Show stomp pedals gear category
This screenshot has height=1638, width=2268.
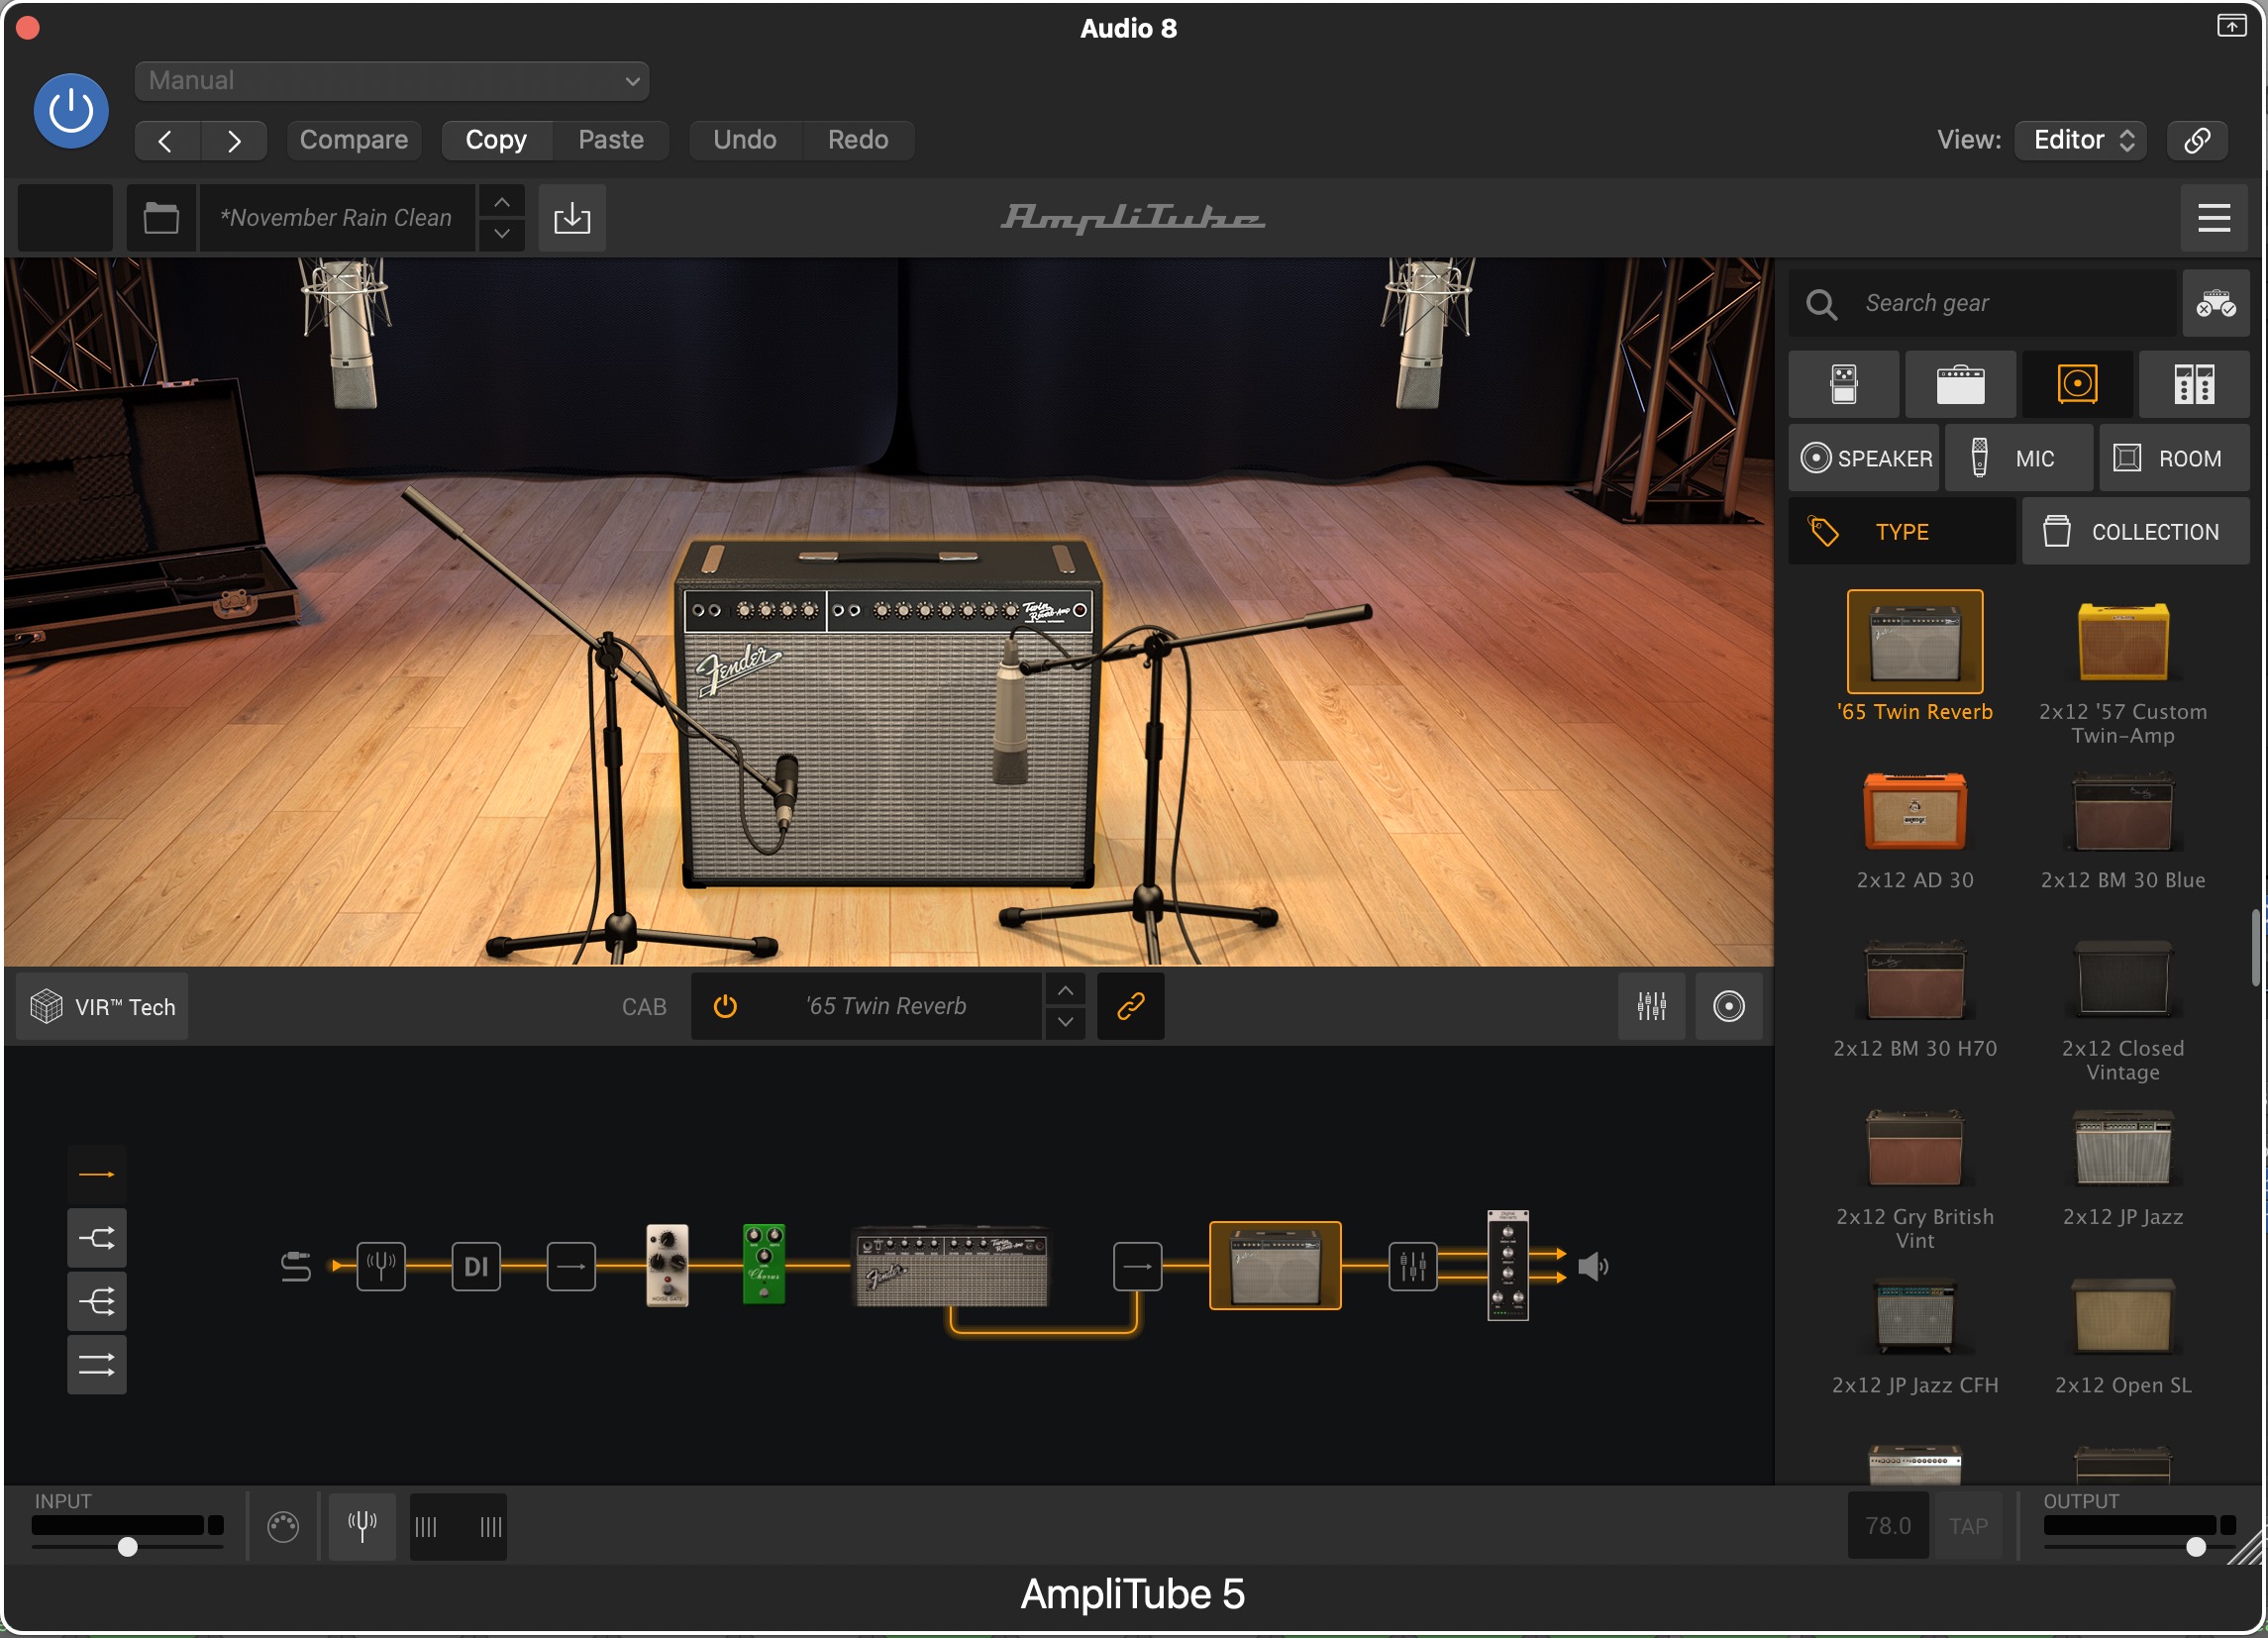click(1844, 385)
